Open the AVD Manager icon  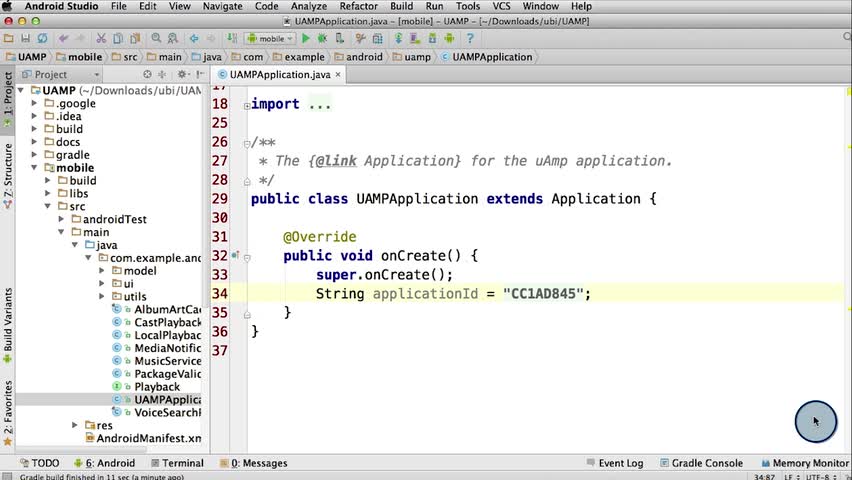[415, 39]
